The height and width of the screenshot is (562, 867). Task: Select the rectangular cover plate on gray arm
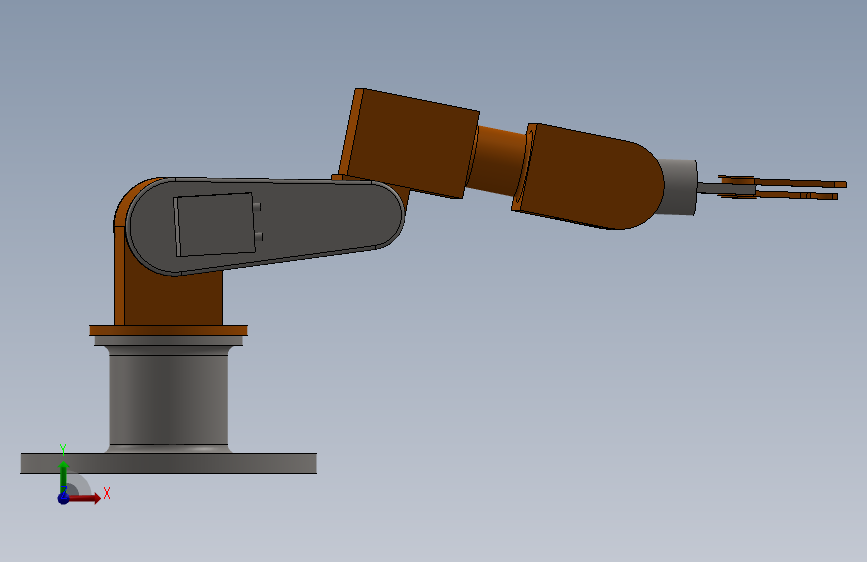215,225
